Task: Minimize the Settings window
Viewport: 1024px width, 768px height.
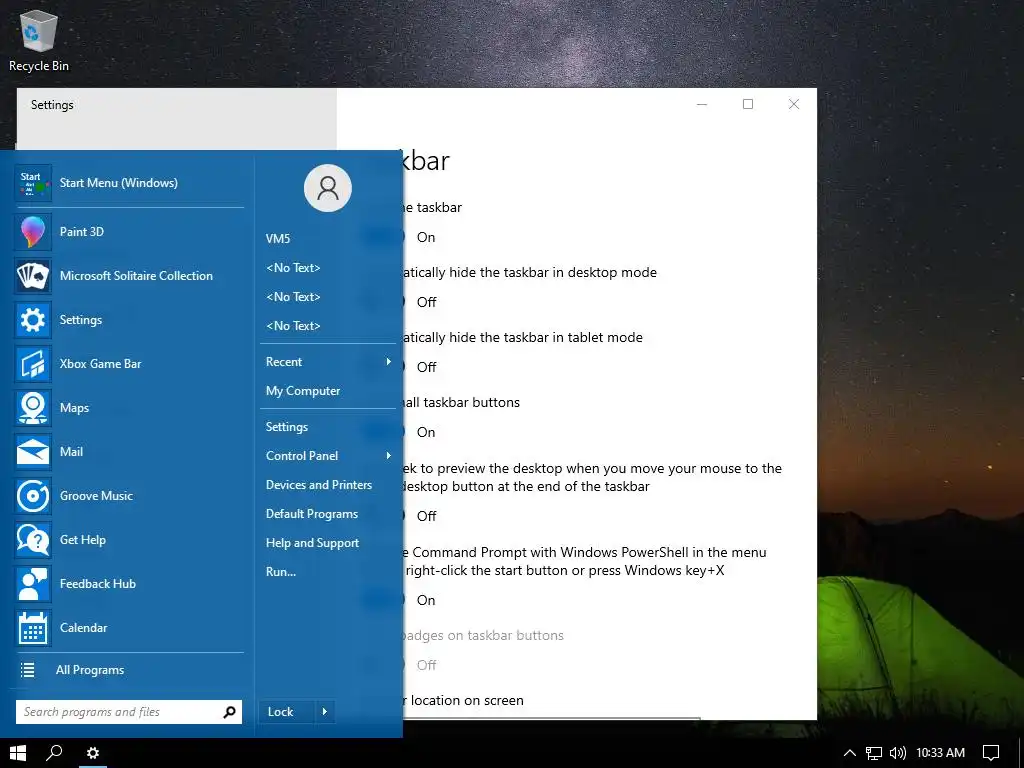Action: pos(702,104)
